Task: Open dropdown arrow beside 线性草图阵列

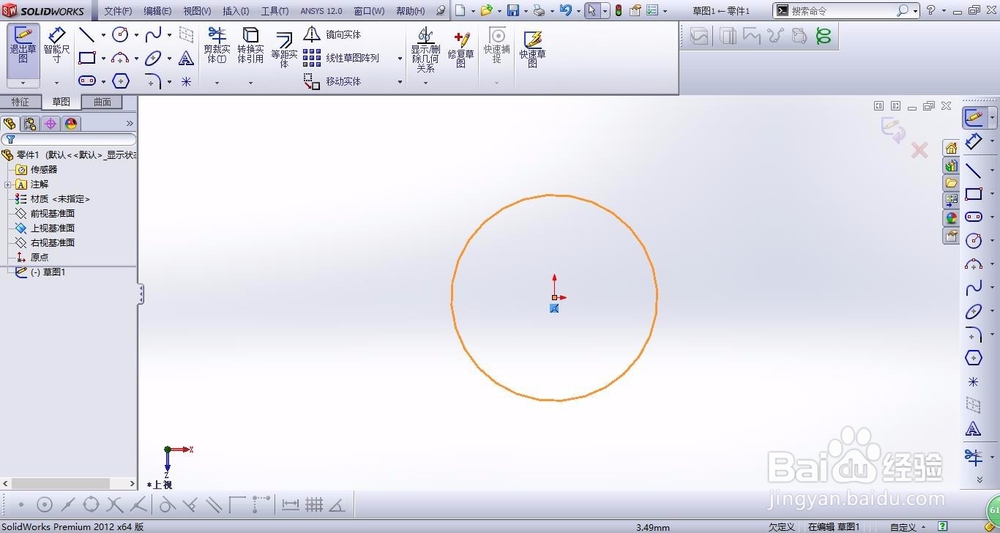Action: tap(400, 59)
